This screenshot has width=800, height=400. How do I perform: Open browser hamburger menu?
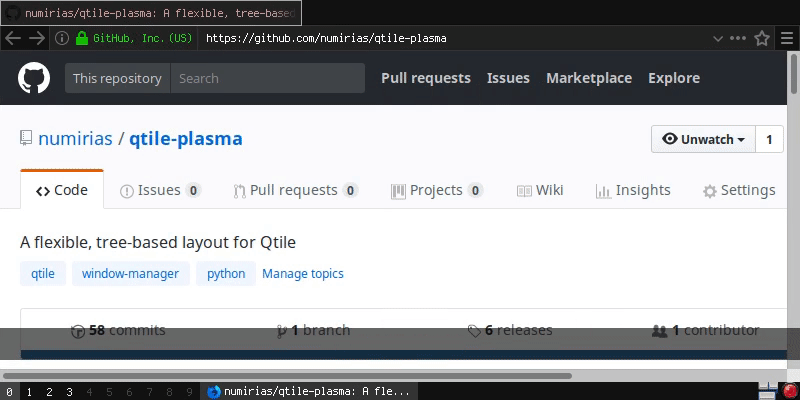click(787, 38)
